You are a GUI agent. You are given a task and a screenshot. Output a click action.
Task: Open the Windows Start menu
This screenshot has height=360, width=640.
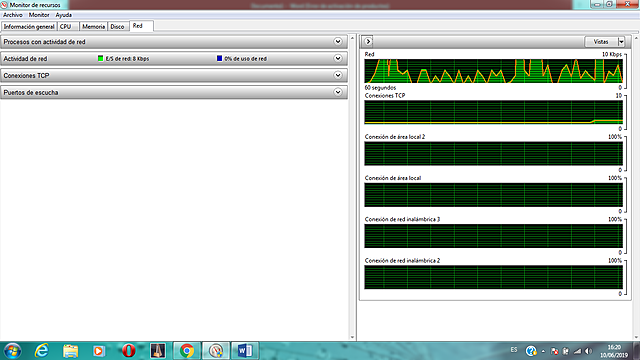[12, 351]
